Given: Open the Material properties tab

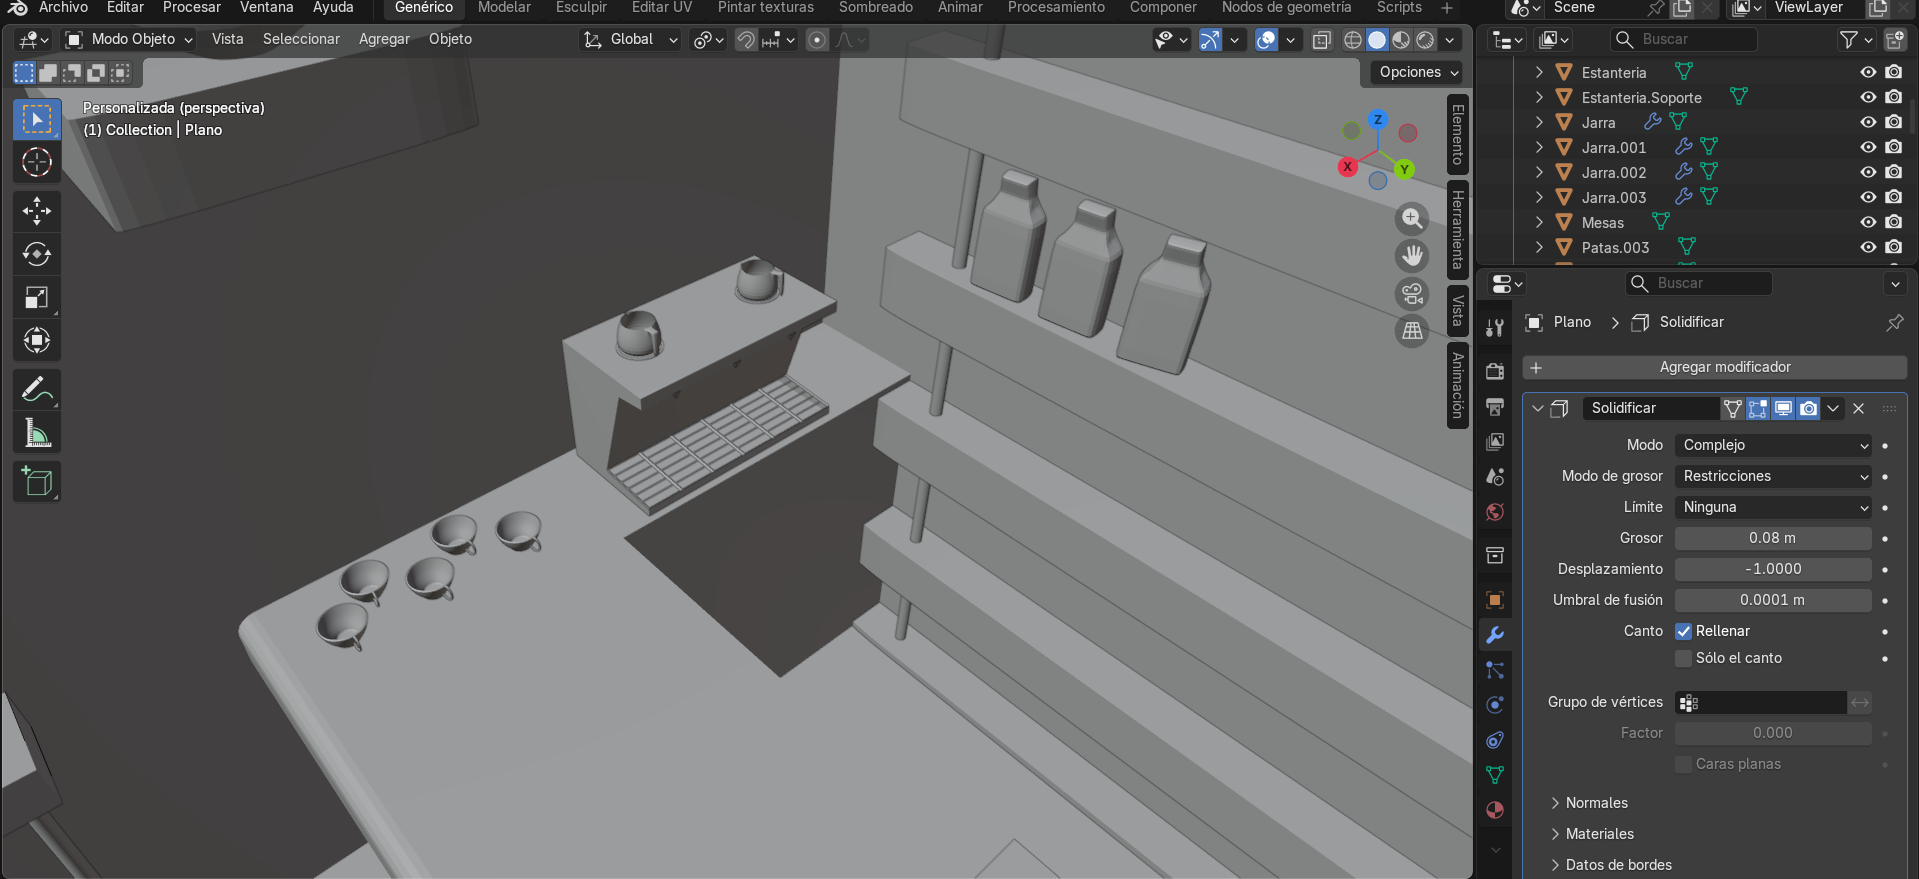Looking at the screenshot, I should pos(1495,810).
